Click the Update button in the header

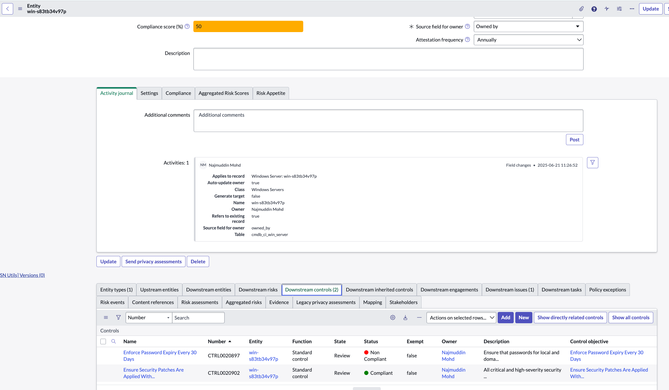650,9
